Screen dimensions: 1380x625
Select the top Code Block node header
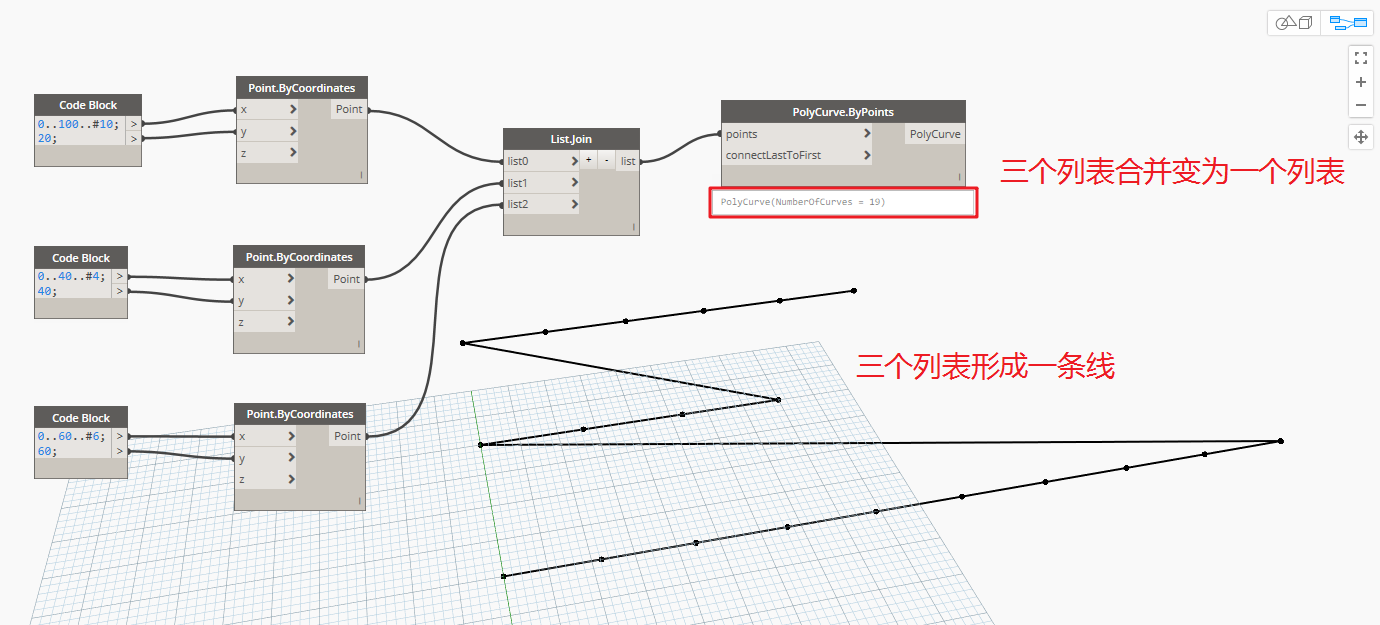88,105
